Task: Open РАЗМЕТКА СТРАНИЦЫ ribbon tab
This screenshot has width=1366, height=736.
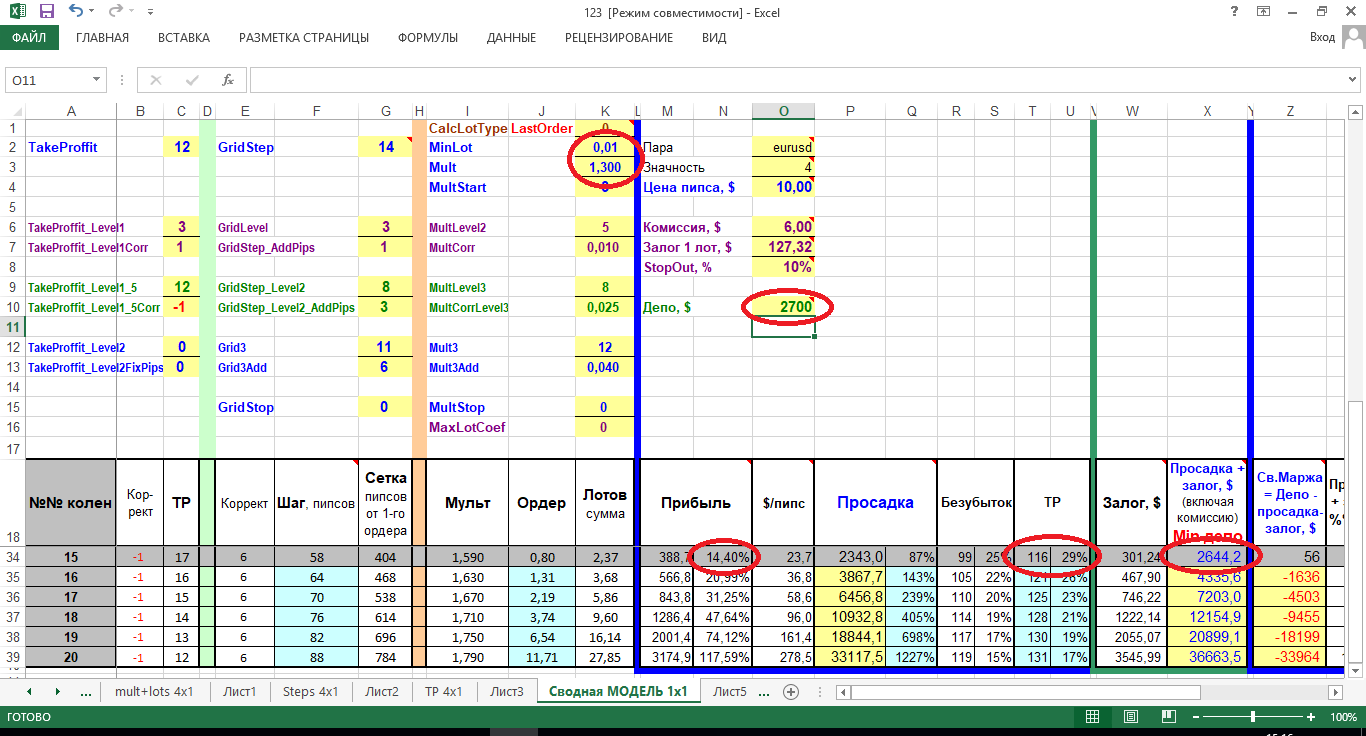Action: point(304,38)
